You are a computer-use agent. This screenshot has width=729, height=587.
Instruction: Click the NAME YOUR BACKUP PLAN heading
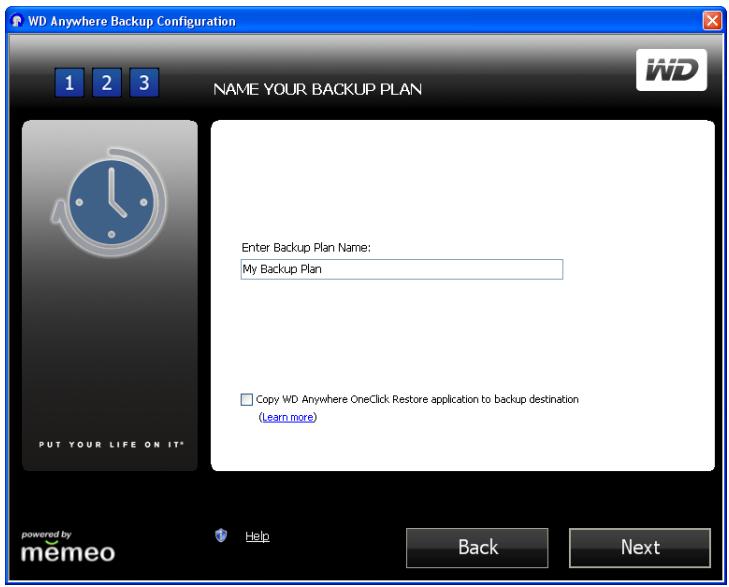click(318, 89)
